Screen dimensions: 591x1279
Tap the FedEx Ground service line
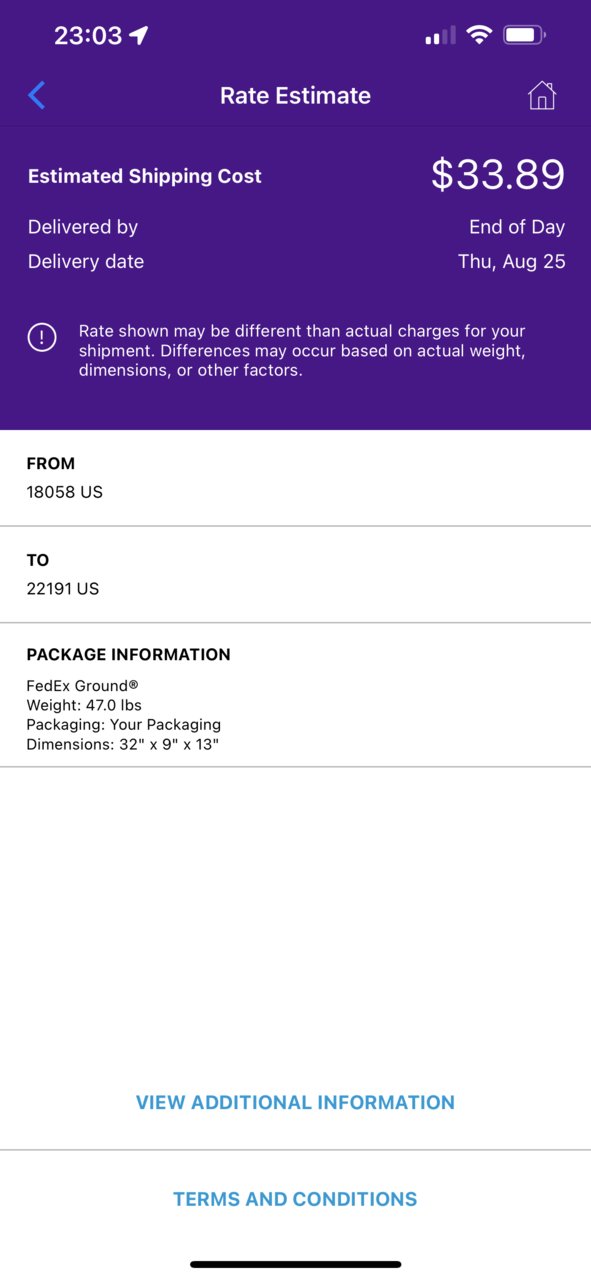click(x=82, y=686)
